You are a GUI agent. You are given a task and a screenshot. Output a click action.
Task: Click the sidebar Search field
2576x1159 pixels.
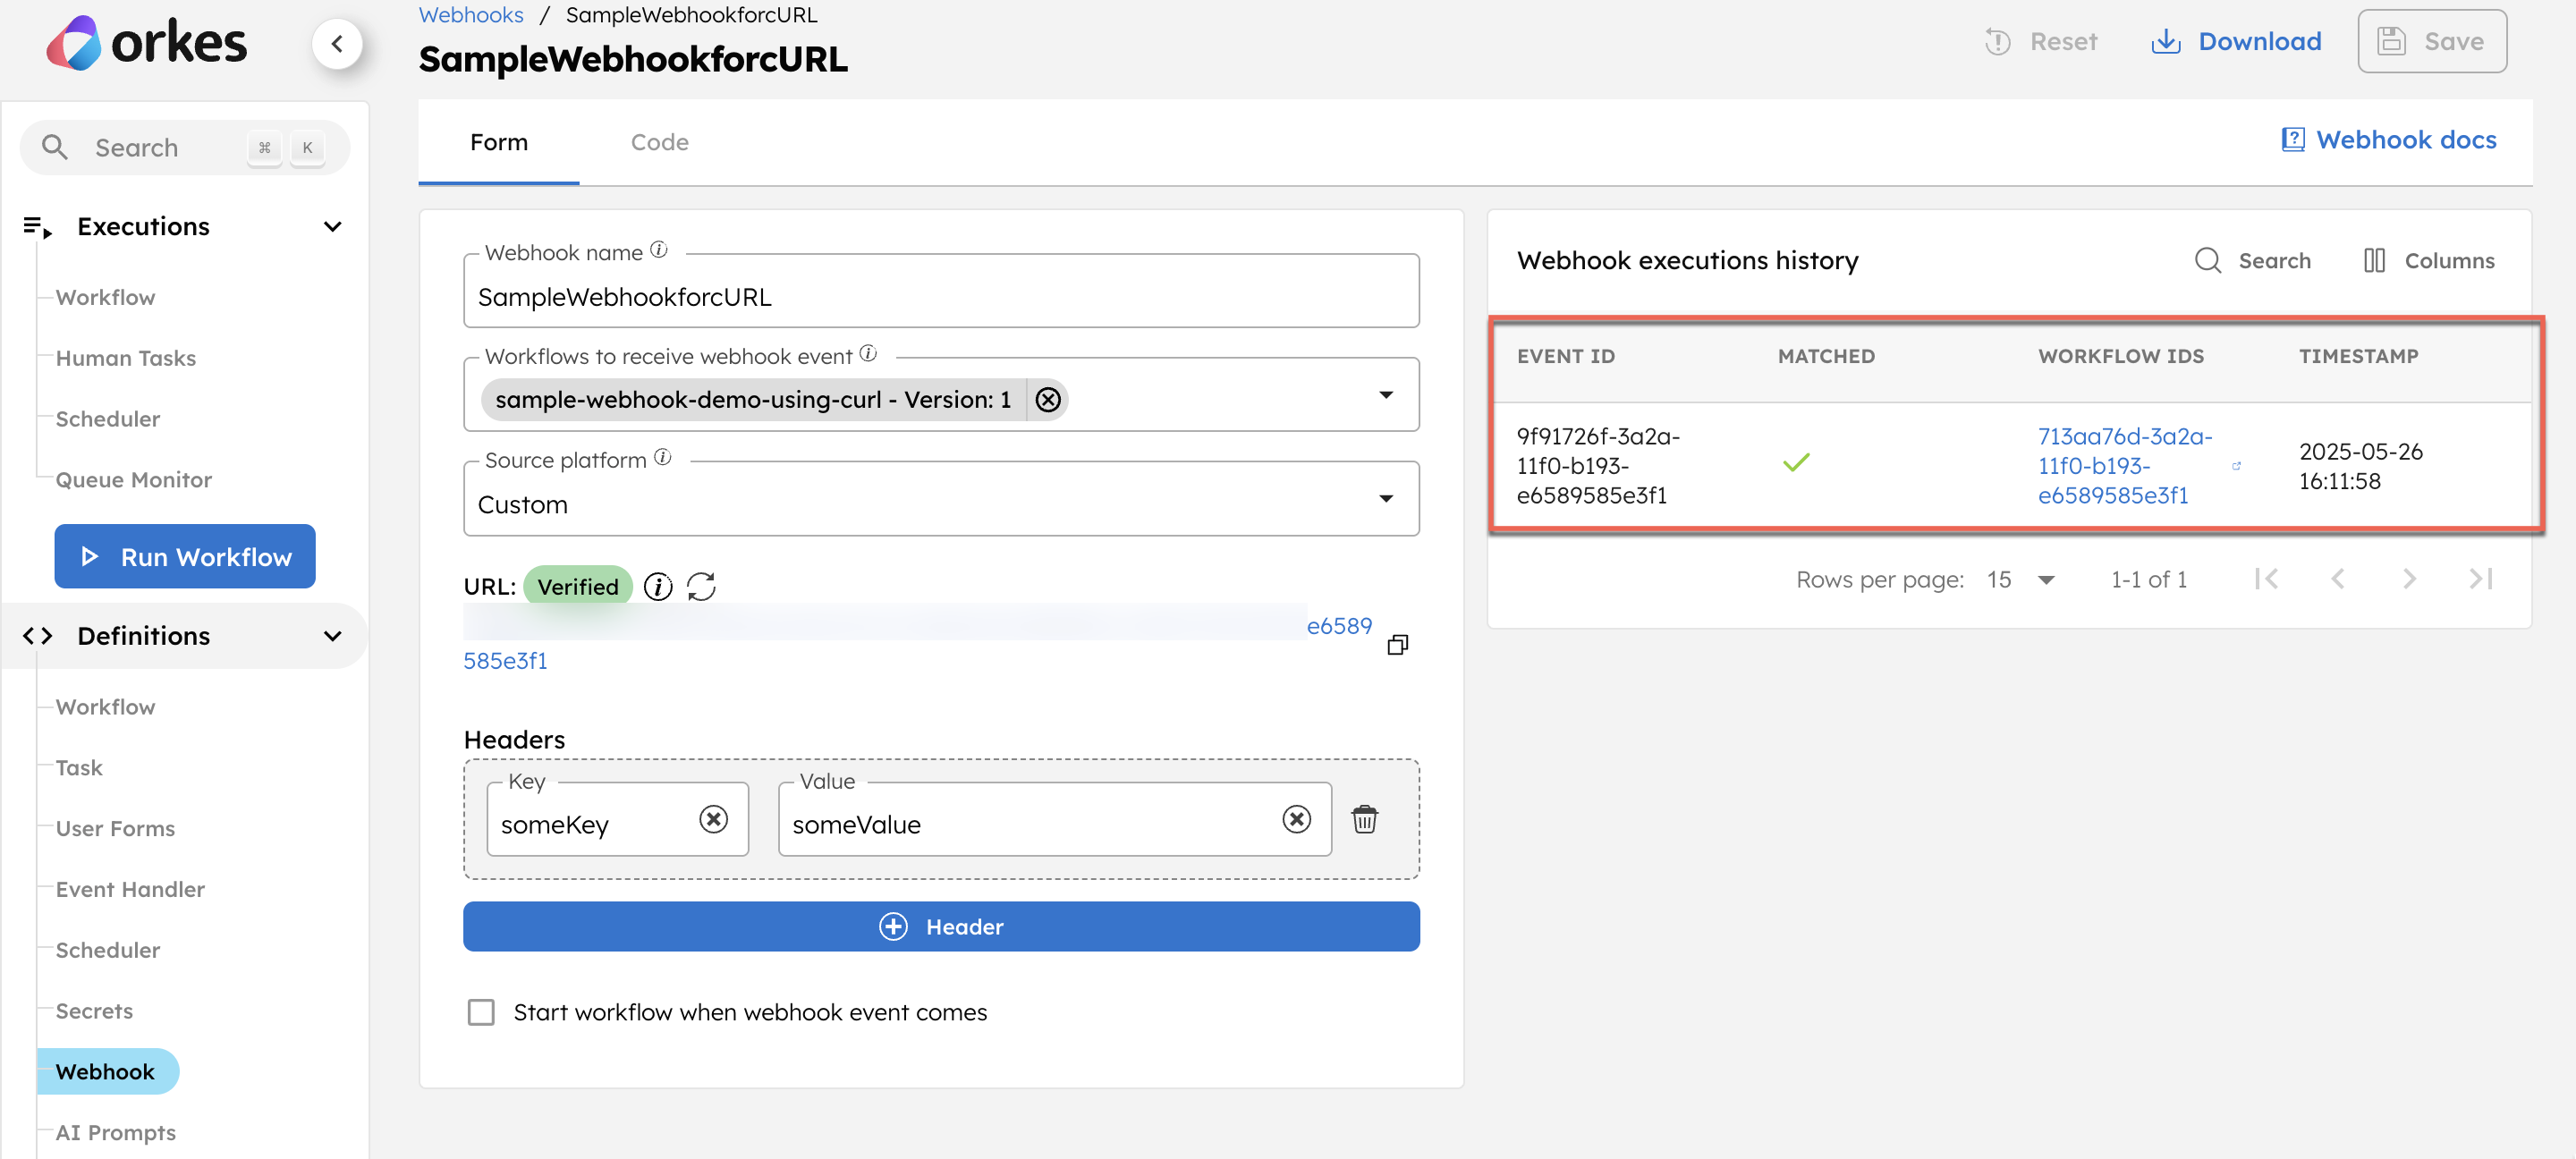coord(185,148)
